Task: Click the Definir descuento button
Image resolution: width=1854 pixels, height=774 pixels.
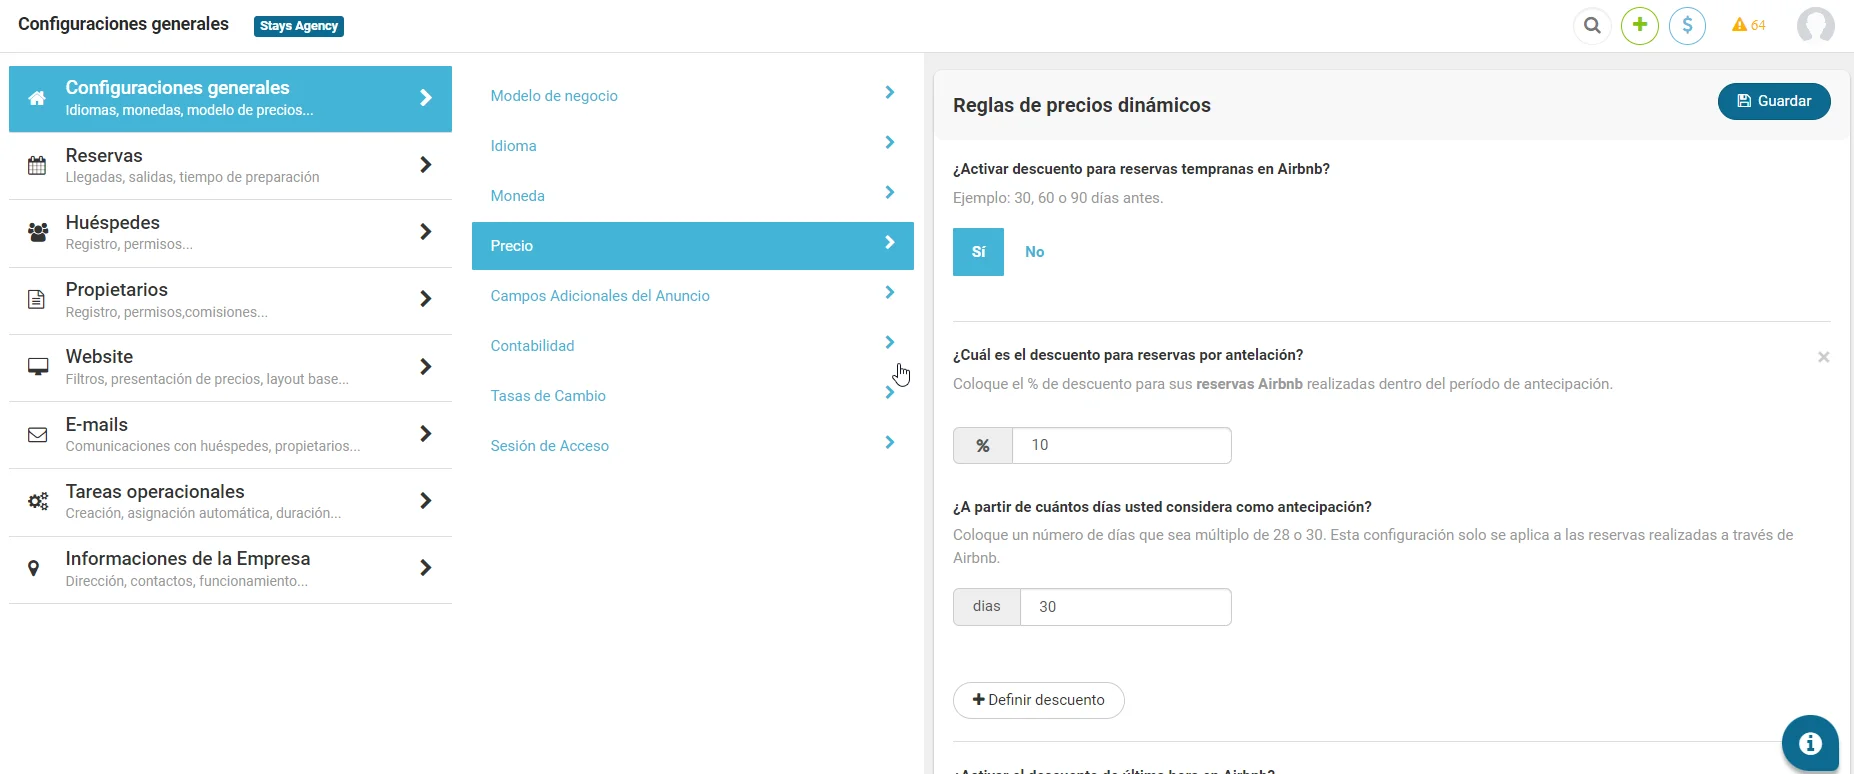Action: tap(1038, 700)
